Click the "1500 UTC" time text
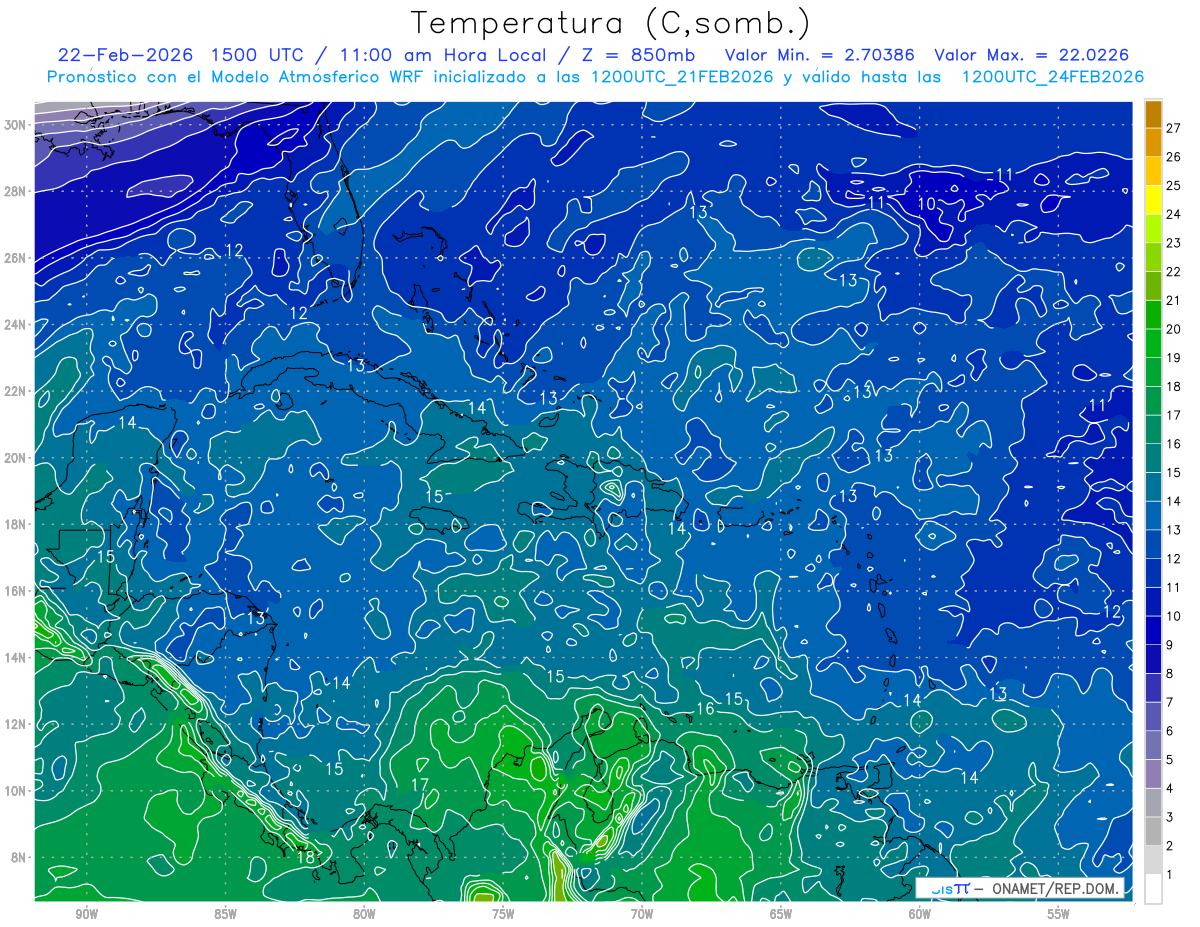The width and height of the screenshot is (1200, 927). point(257,55)
